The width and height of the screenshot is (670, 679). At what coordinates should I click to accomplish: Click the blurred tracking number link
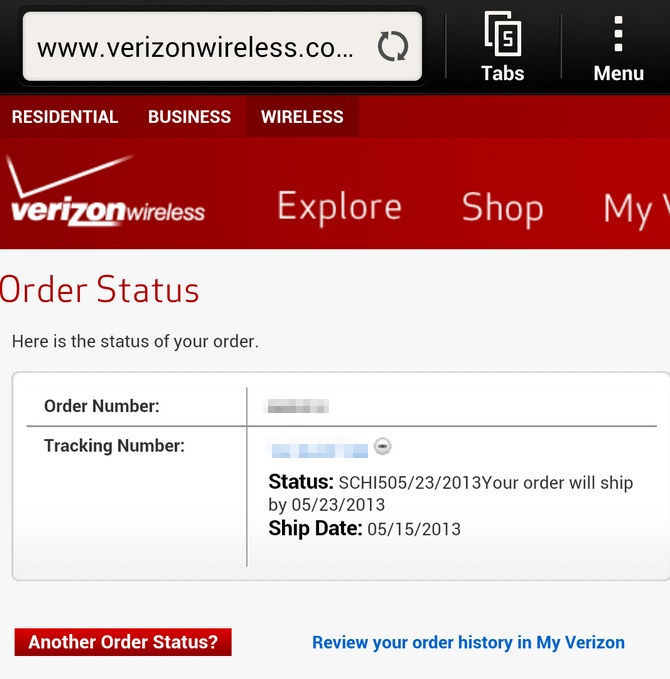pyautogui.click(x=319, y=450)
